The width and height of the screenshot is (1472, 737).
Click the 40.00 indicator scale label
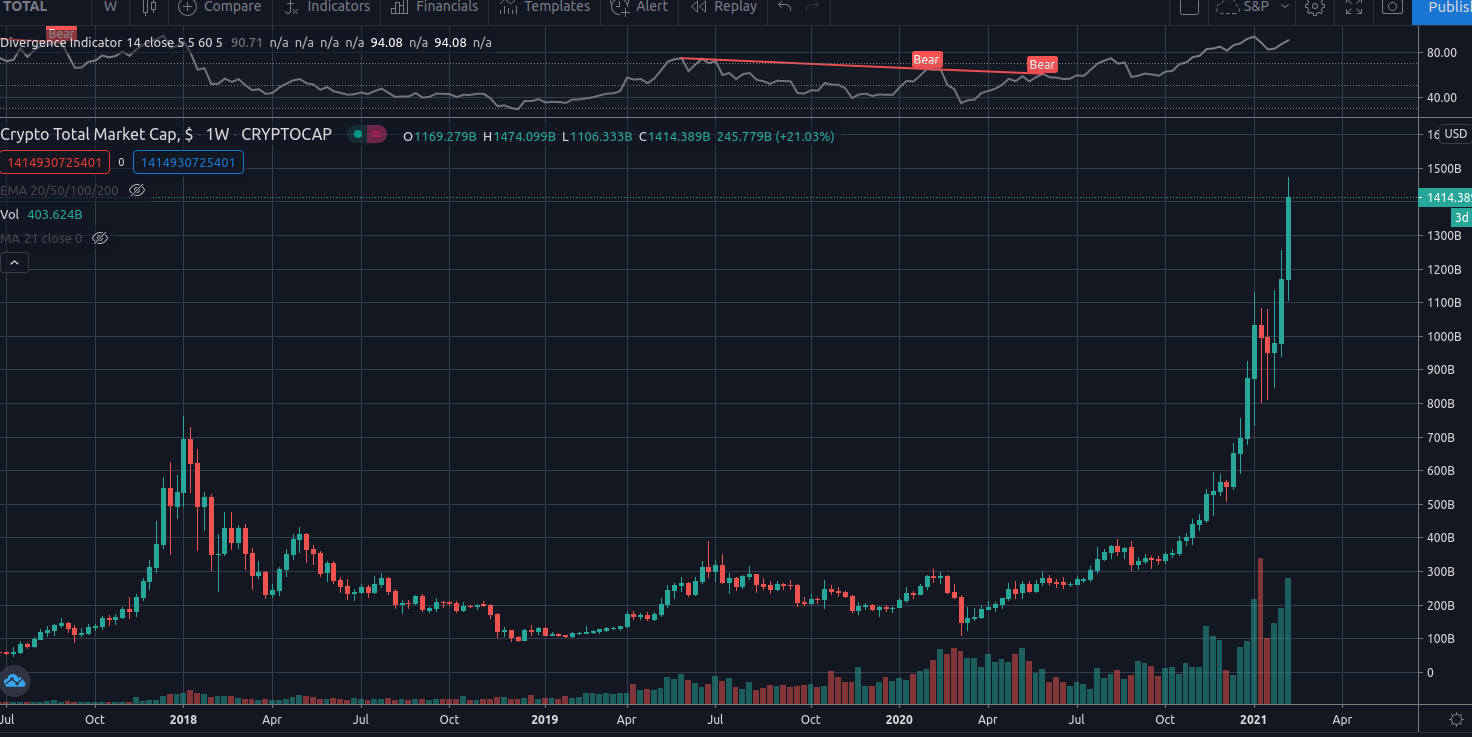tap(1441, 98)
